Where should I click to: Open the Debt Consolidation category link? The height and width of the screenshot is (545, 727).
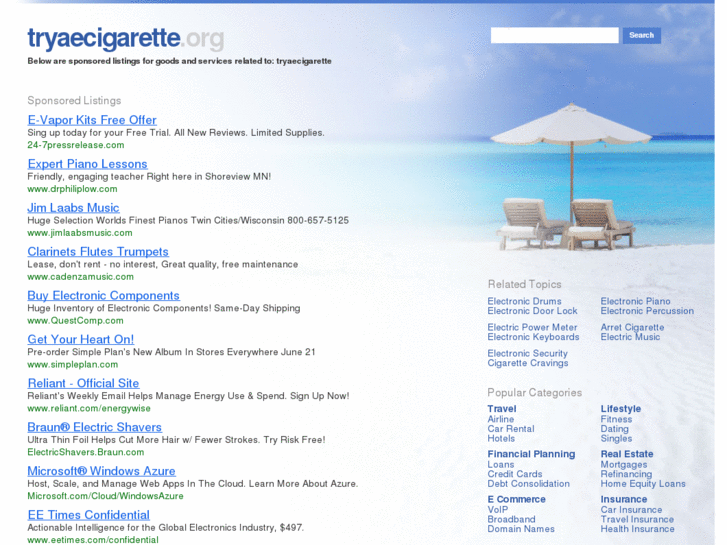[529, 484]
